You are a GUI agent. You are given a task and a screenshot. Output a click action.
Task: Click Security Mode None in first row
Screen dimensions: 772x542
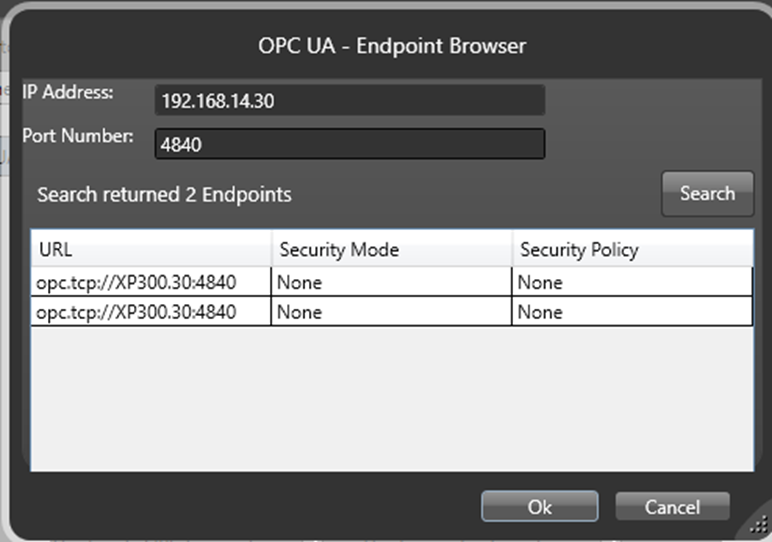[x=300, y=282]
